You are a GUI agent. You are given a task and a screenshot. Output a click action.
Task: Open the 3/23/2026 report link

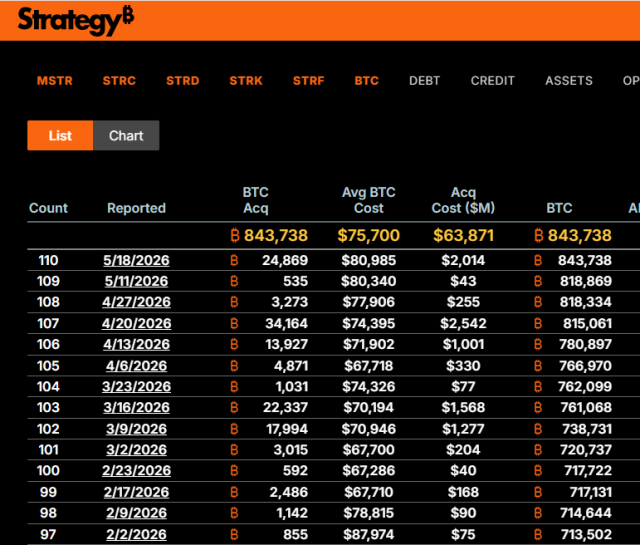pos(136,387)
